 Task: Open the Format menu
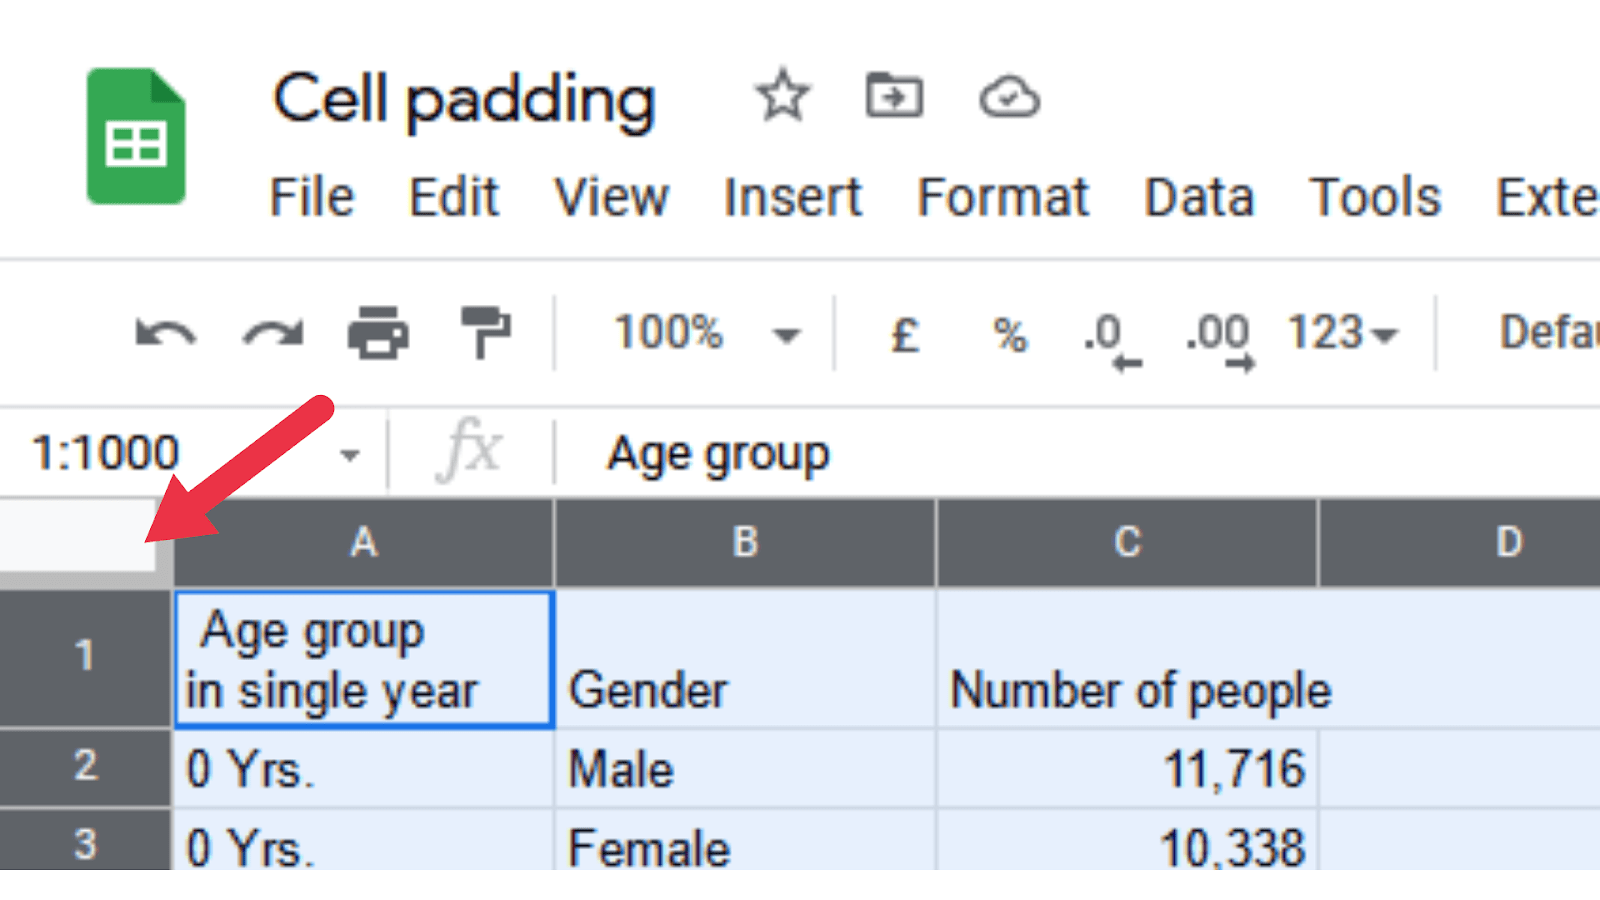coord(1002,197)
